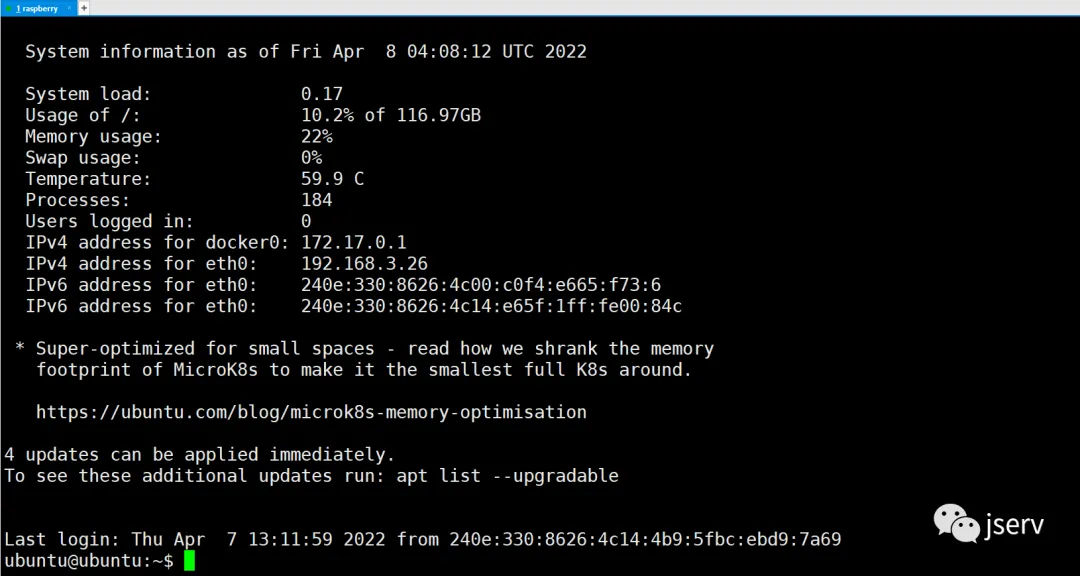This screenshot has width=1080, height=576.
Task: Click the disk usage 10.2% of 116.97GB
Action: coord(391,115)
